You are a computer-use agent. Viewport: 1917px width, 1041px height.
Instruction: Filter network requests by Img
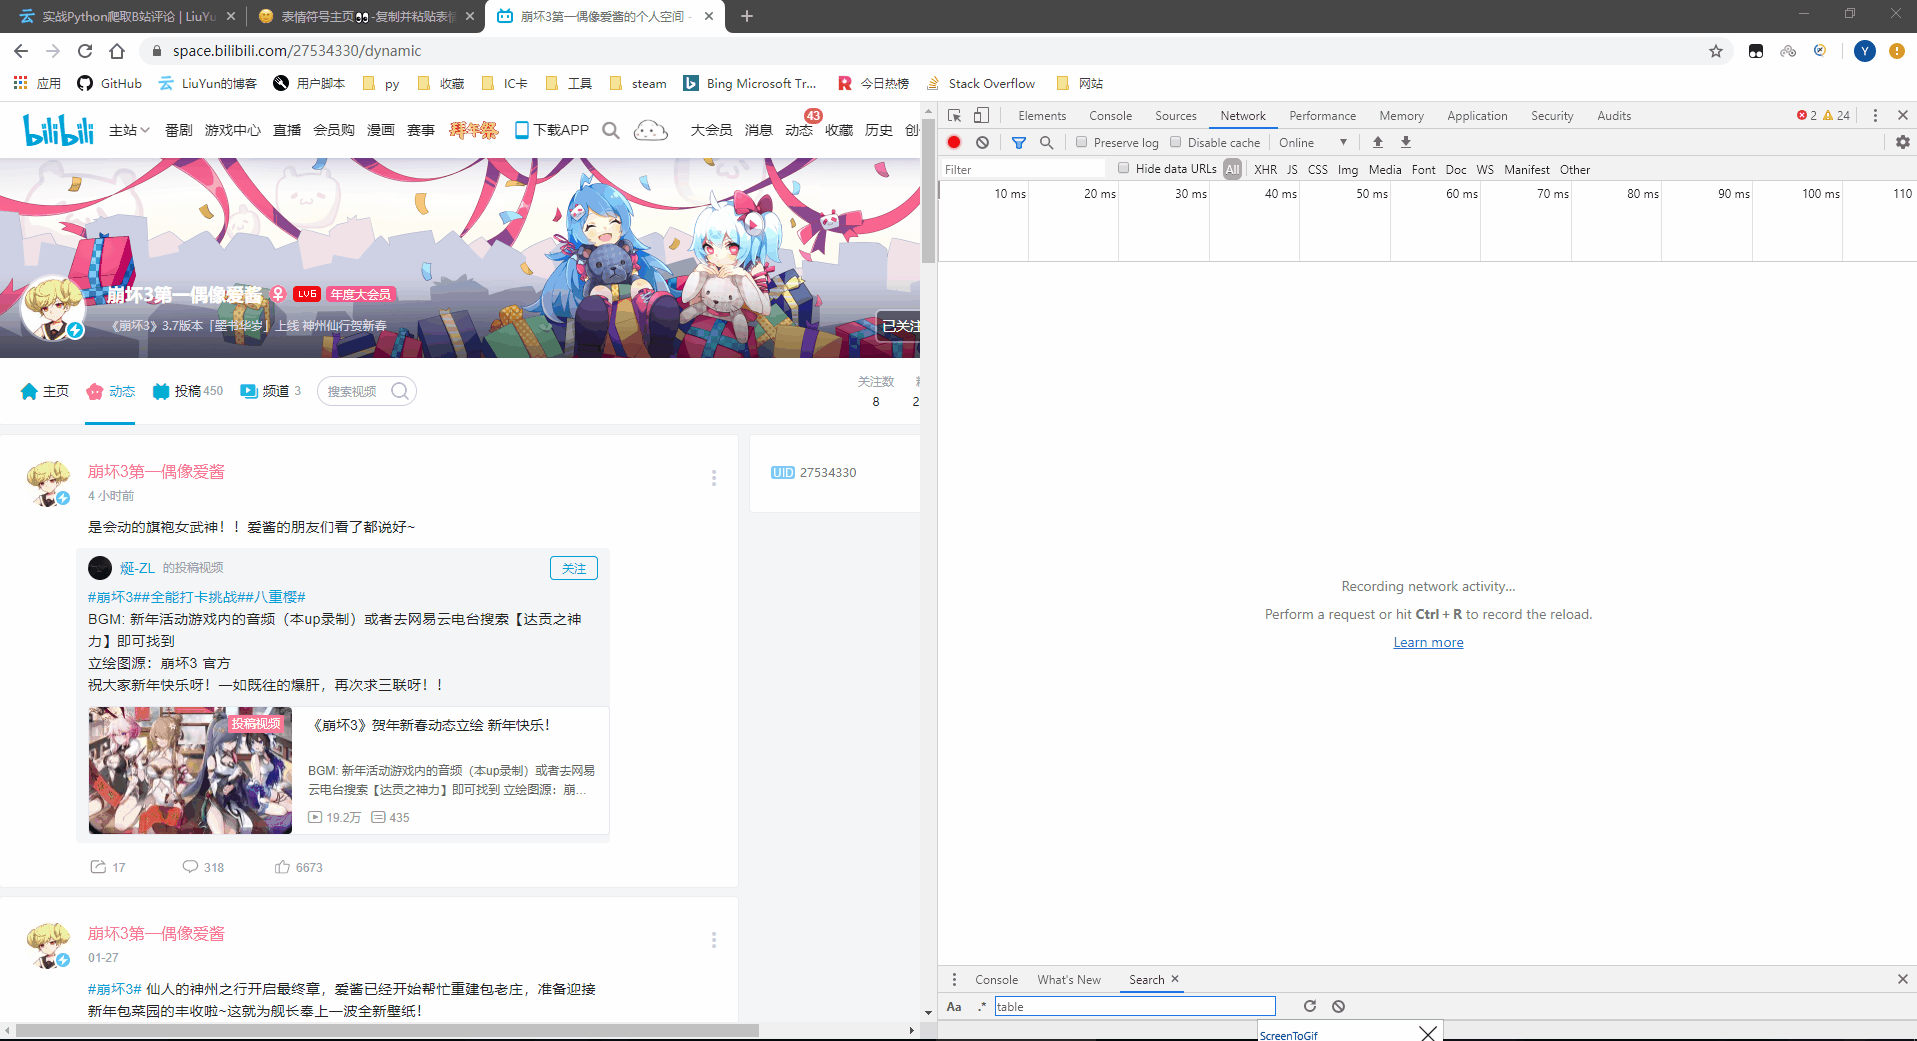tap(1348, 170)
